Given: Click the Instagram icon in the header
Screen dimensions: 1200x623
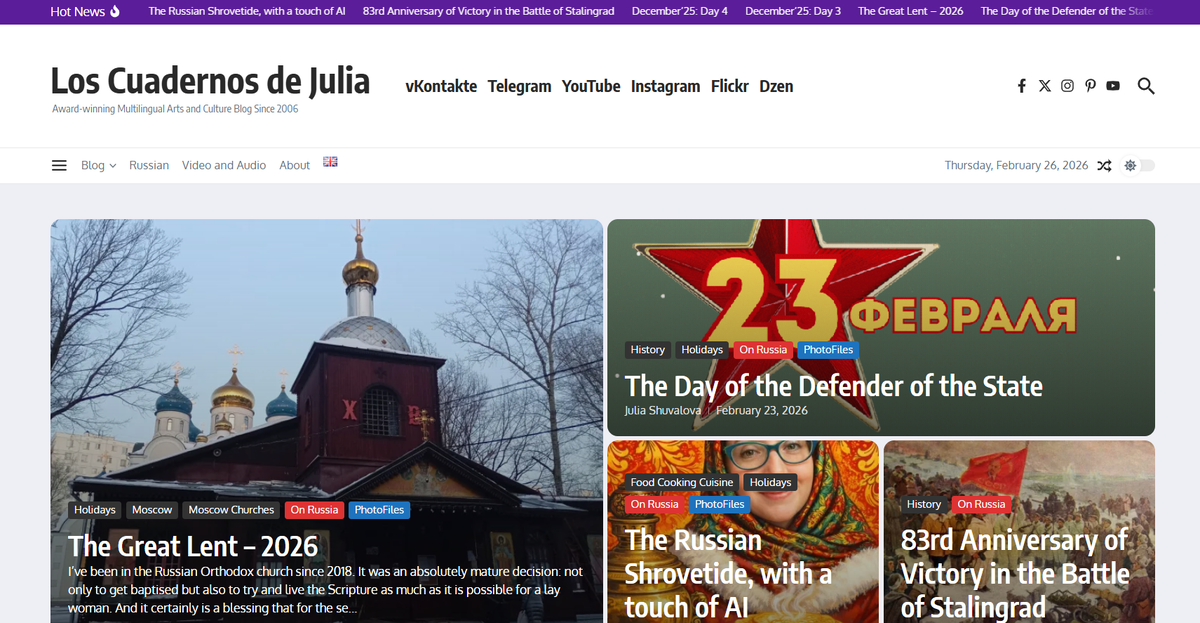Looking at the screenshot, I should 1067,86.
